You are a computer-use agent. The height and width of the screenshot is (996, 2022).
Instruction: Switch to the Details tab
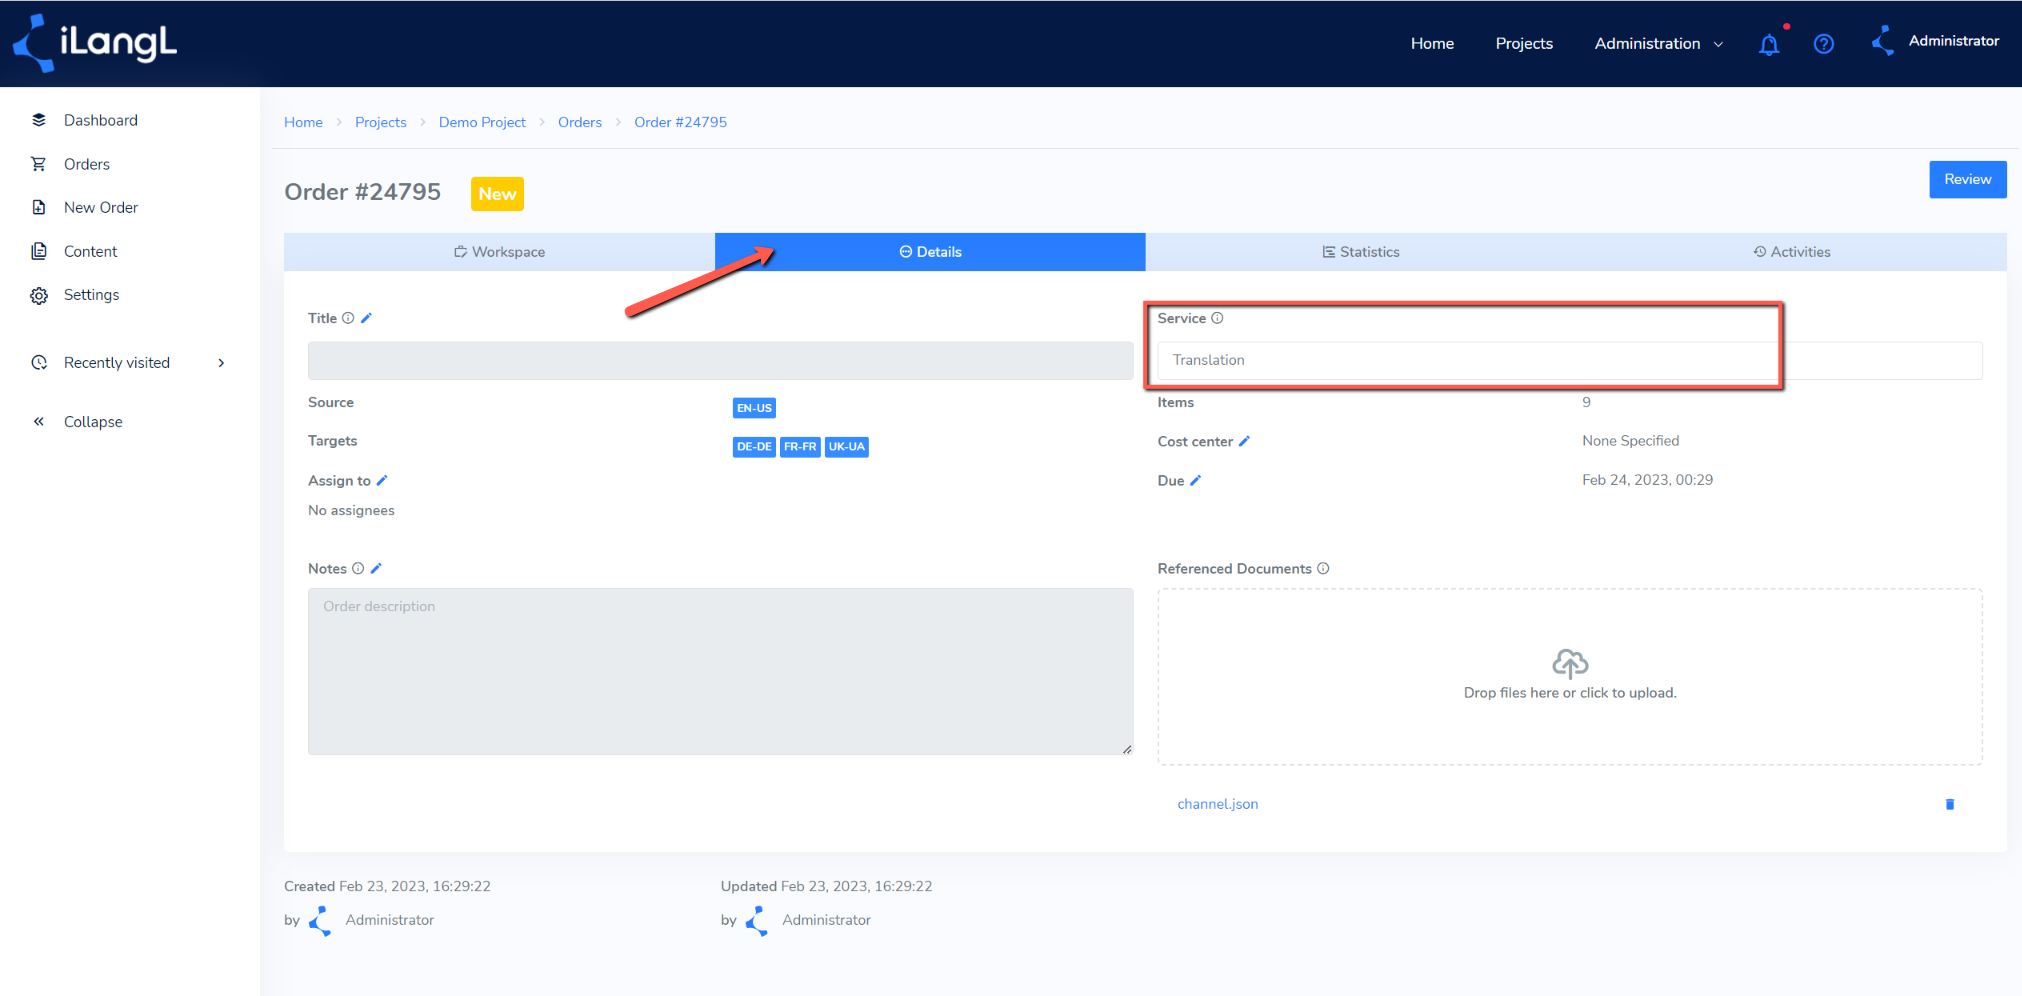coord(930,252)
